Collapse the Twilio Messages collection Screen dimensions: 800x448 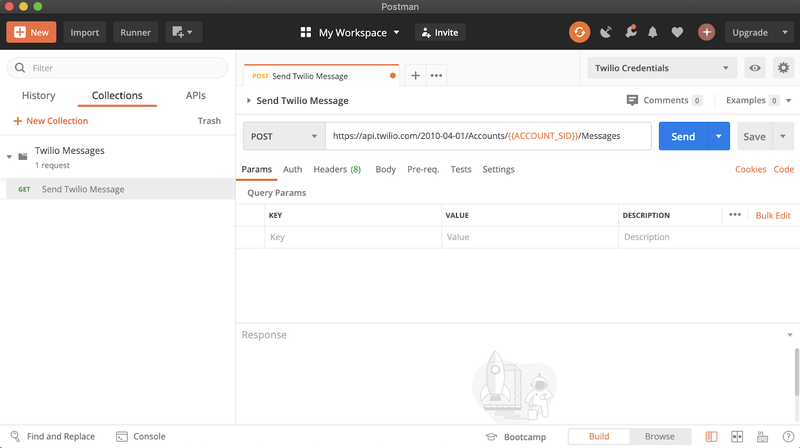point(9,156)
